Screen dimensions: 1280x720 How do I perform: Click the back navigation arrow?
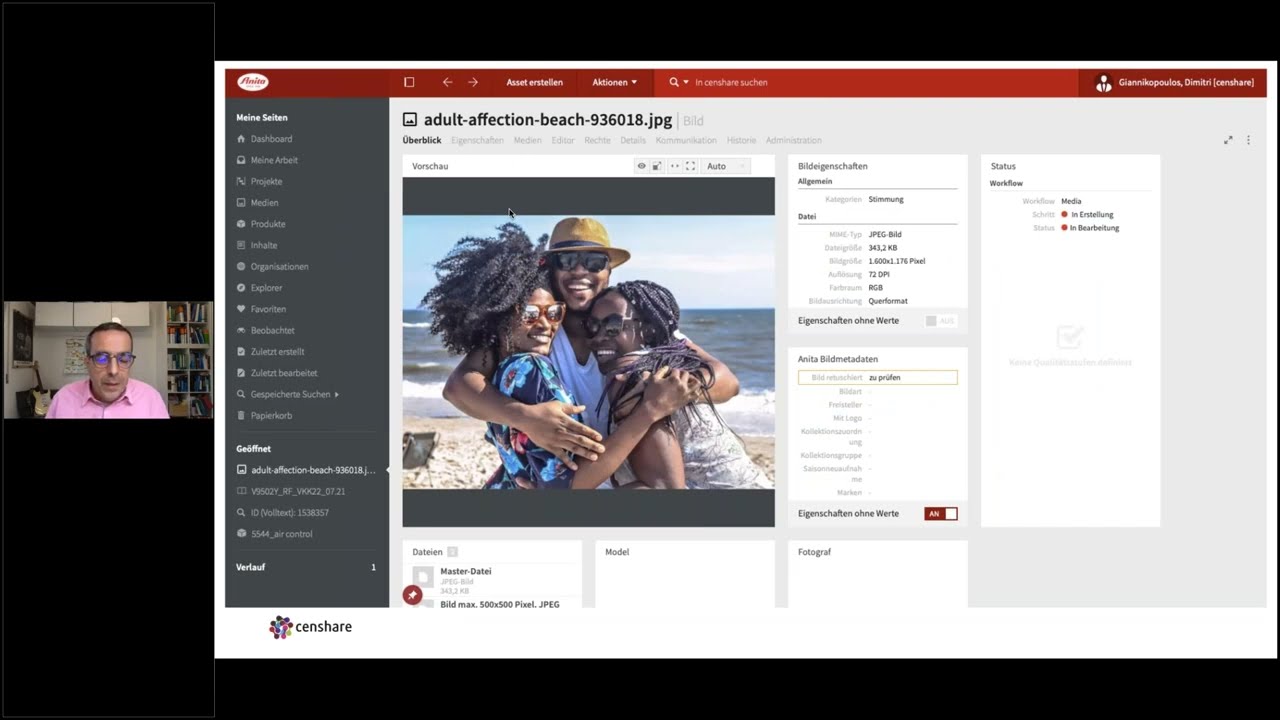447,82
